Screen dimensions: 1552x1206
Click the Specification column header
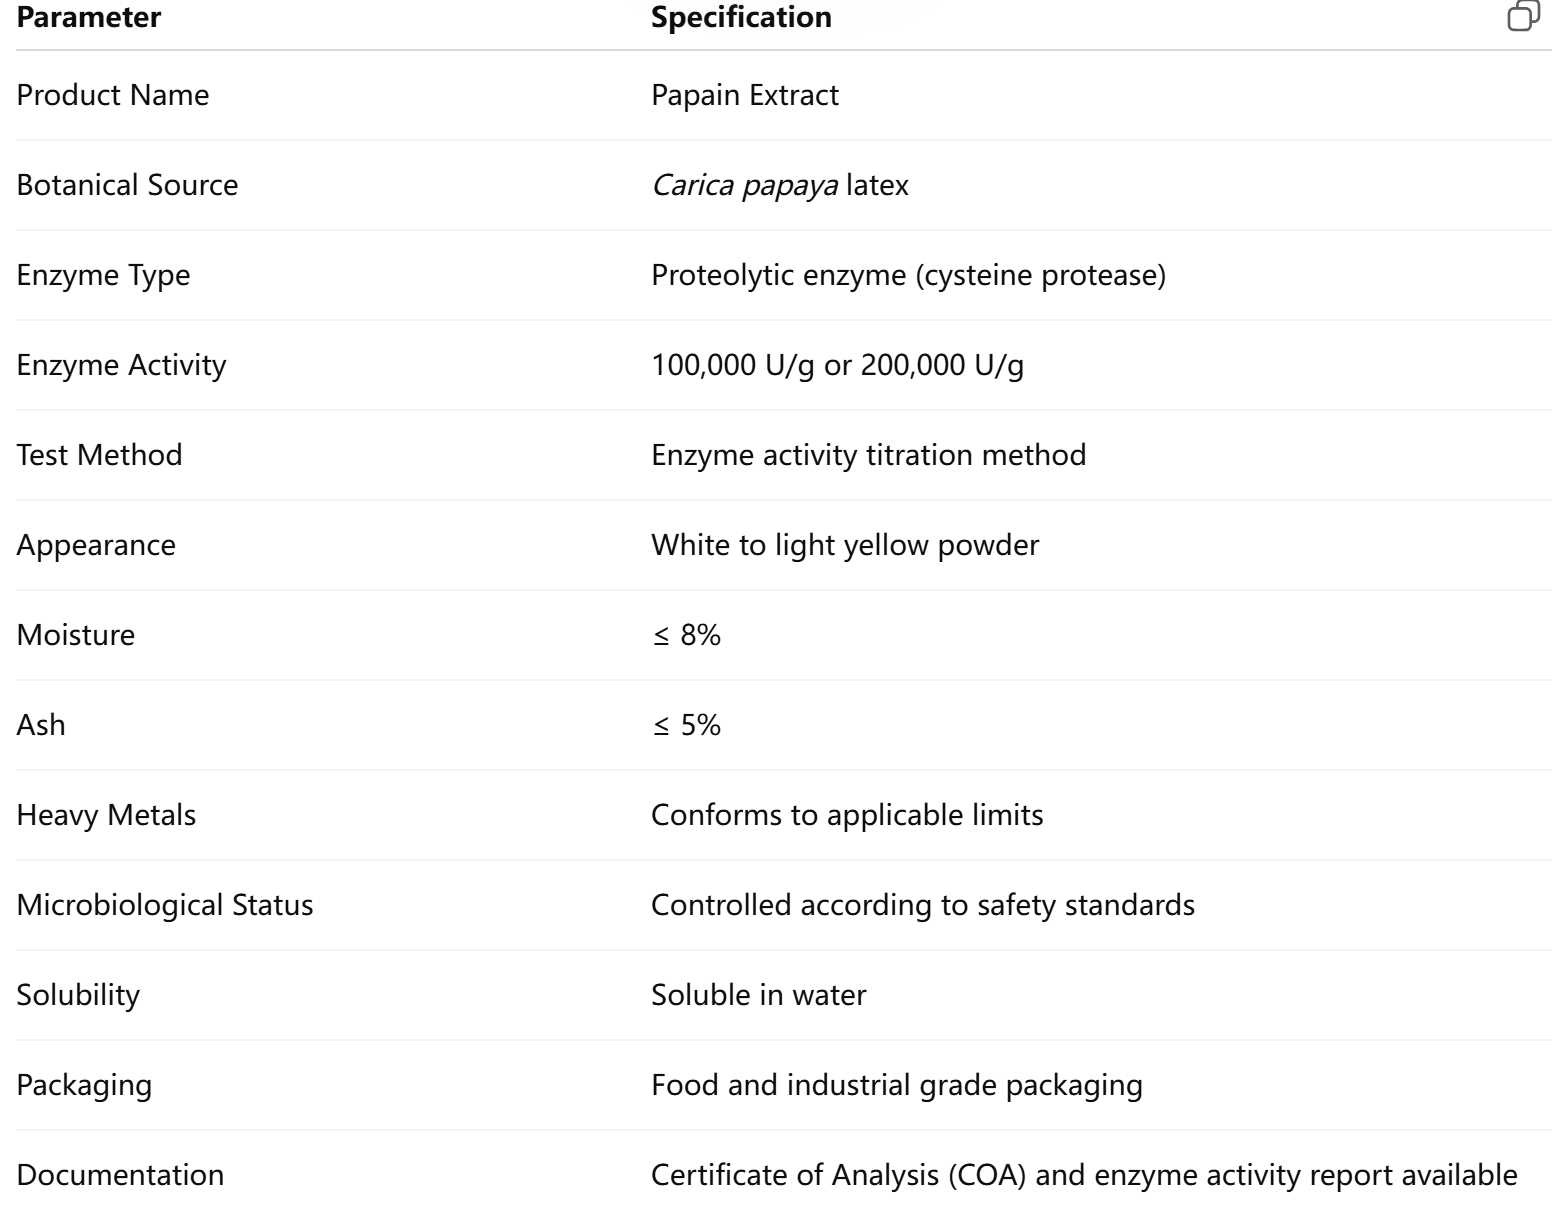click(741, 18)
